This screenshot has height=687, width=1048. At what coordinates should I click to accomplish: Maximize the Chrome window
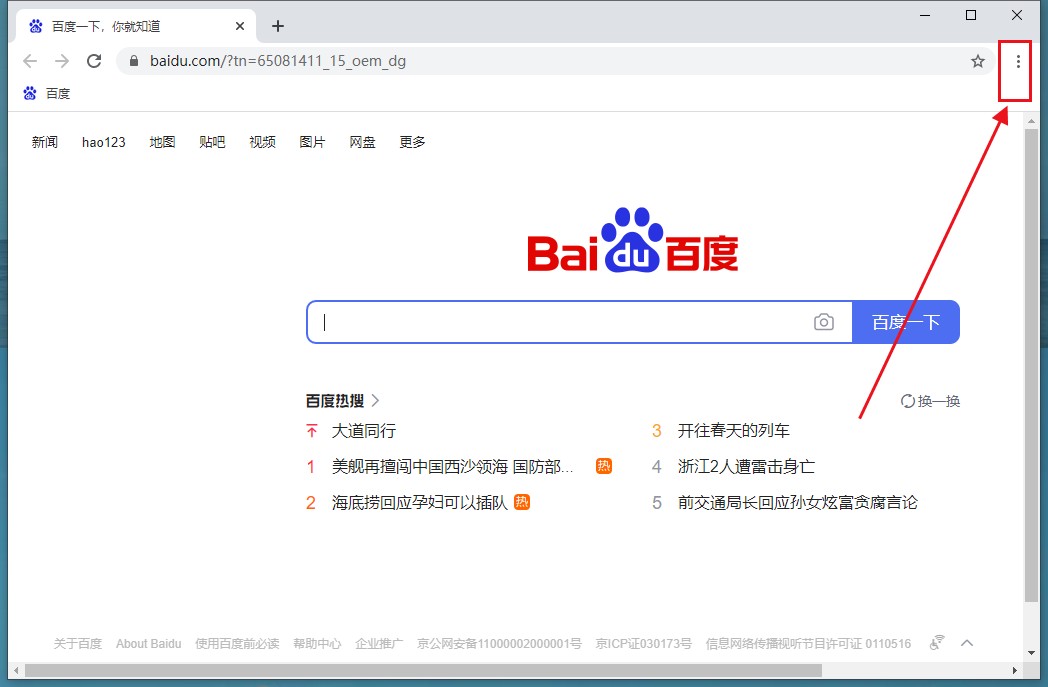click(971, 15)
